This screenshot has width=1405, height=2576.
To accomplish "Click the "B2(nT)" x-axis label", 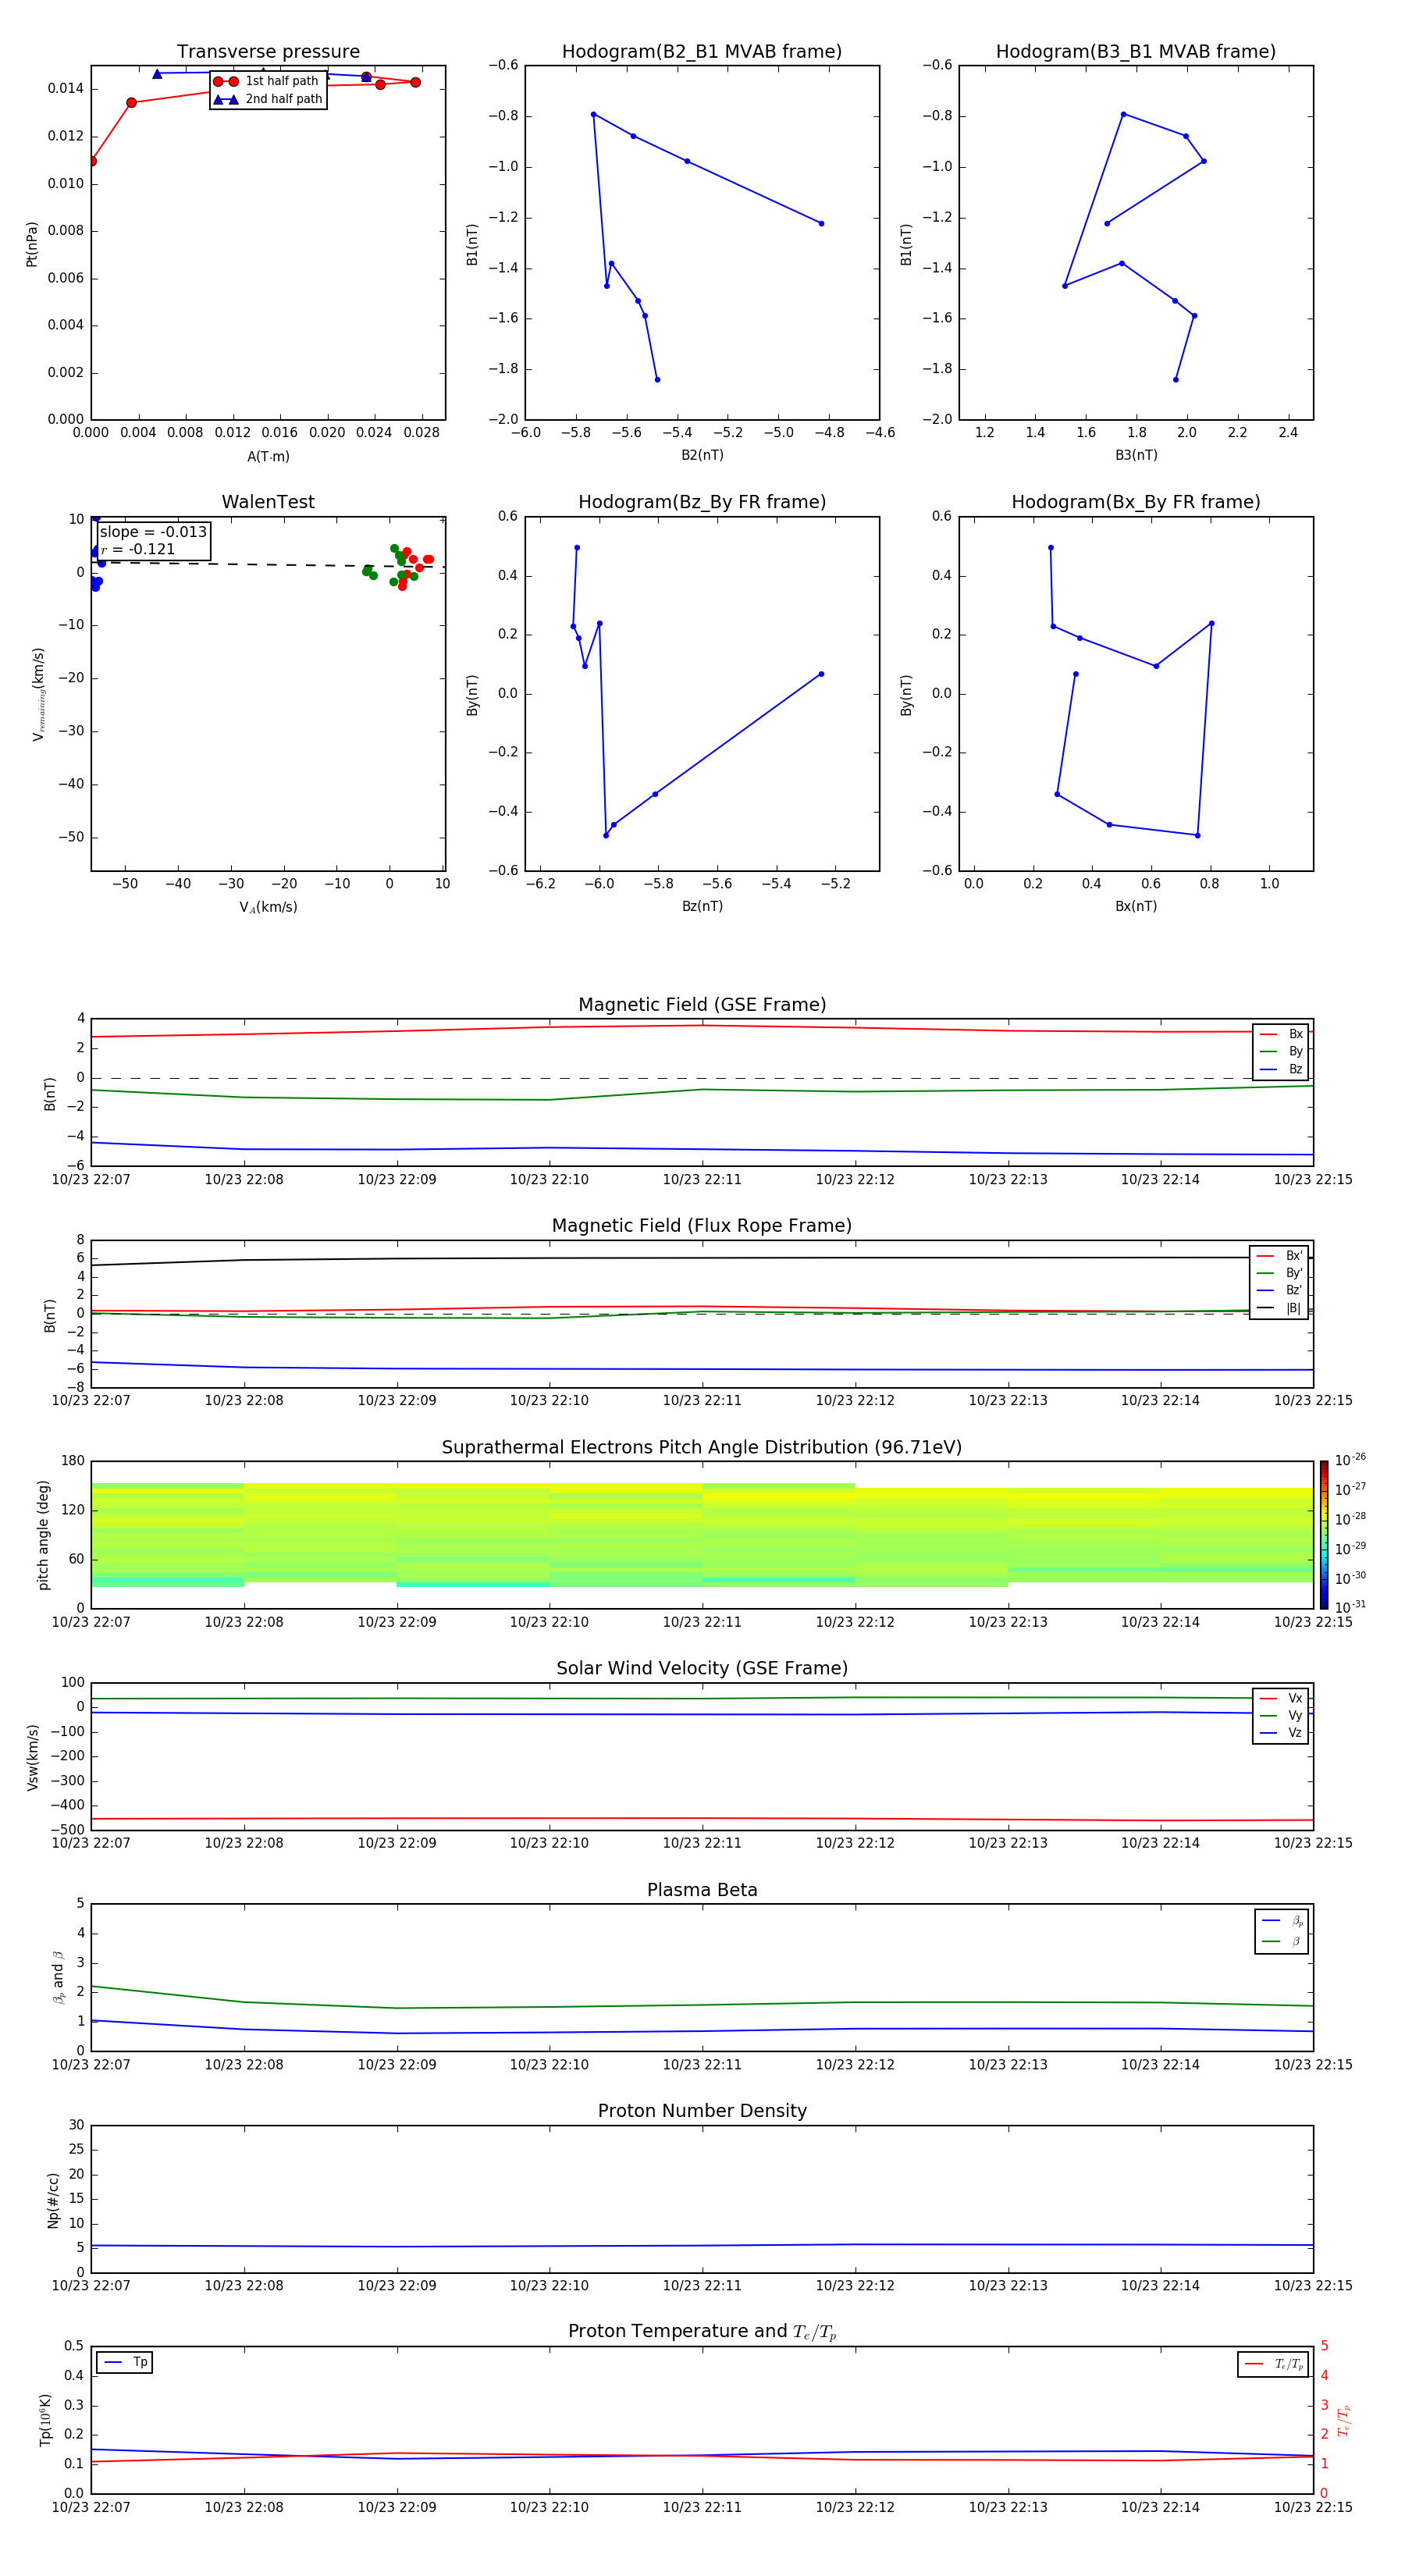I will click(702, 455).
